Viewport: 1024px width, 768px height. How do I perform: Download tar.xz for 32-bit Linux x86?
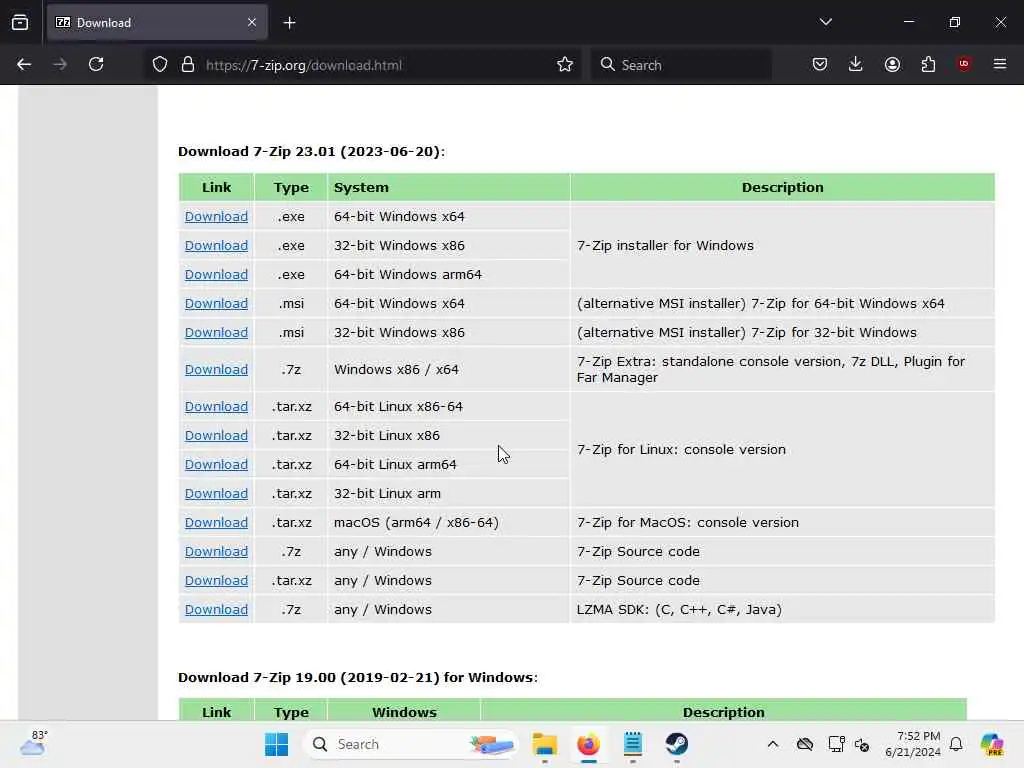coord(216,436)
